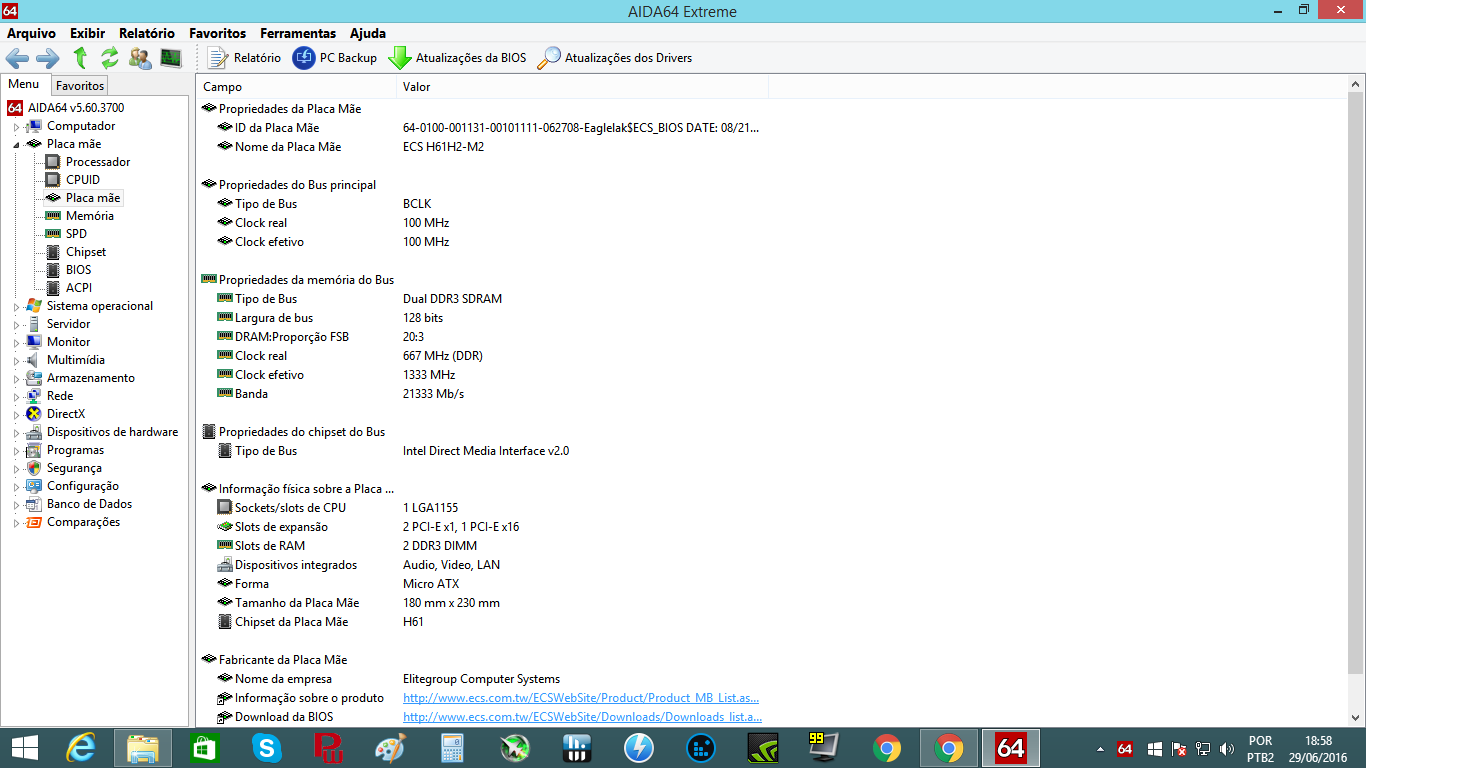Collapse the Placa mãe parent node
This screenshot has width=1472, height=768.
pyautogui.click(x=16, y=145)
